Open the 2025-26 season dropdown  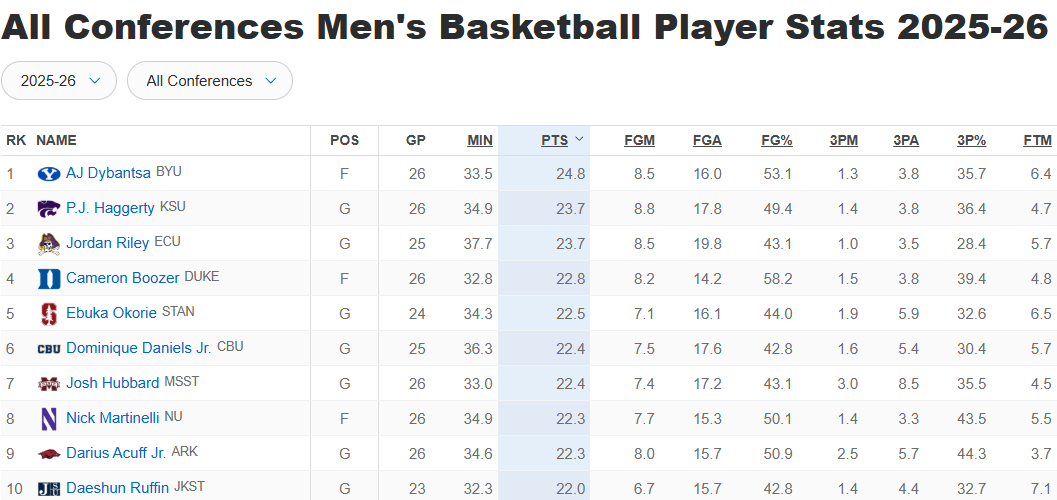coord(59,81)
